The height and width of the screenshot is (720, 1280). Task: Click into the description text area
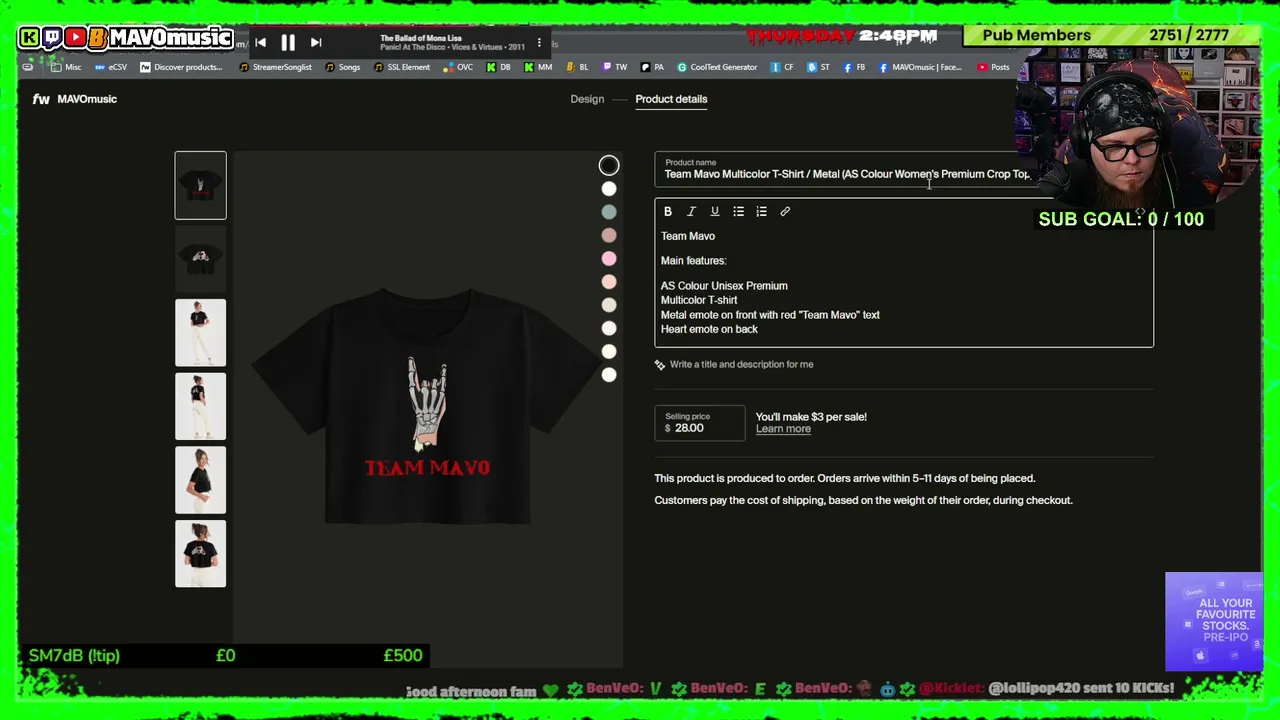tap(904, 285)
